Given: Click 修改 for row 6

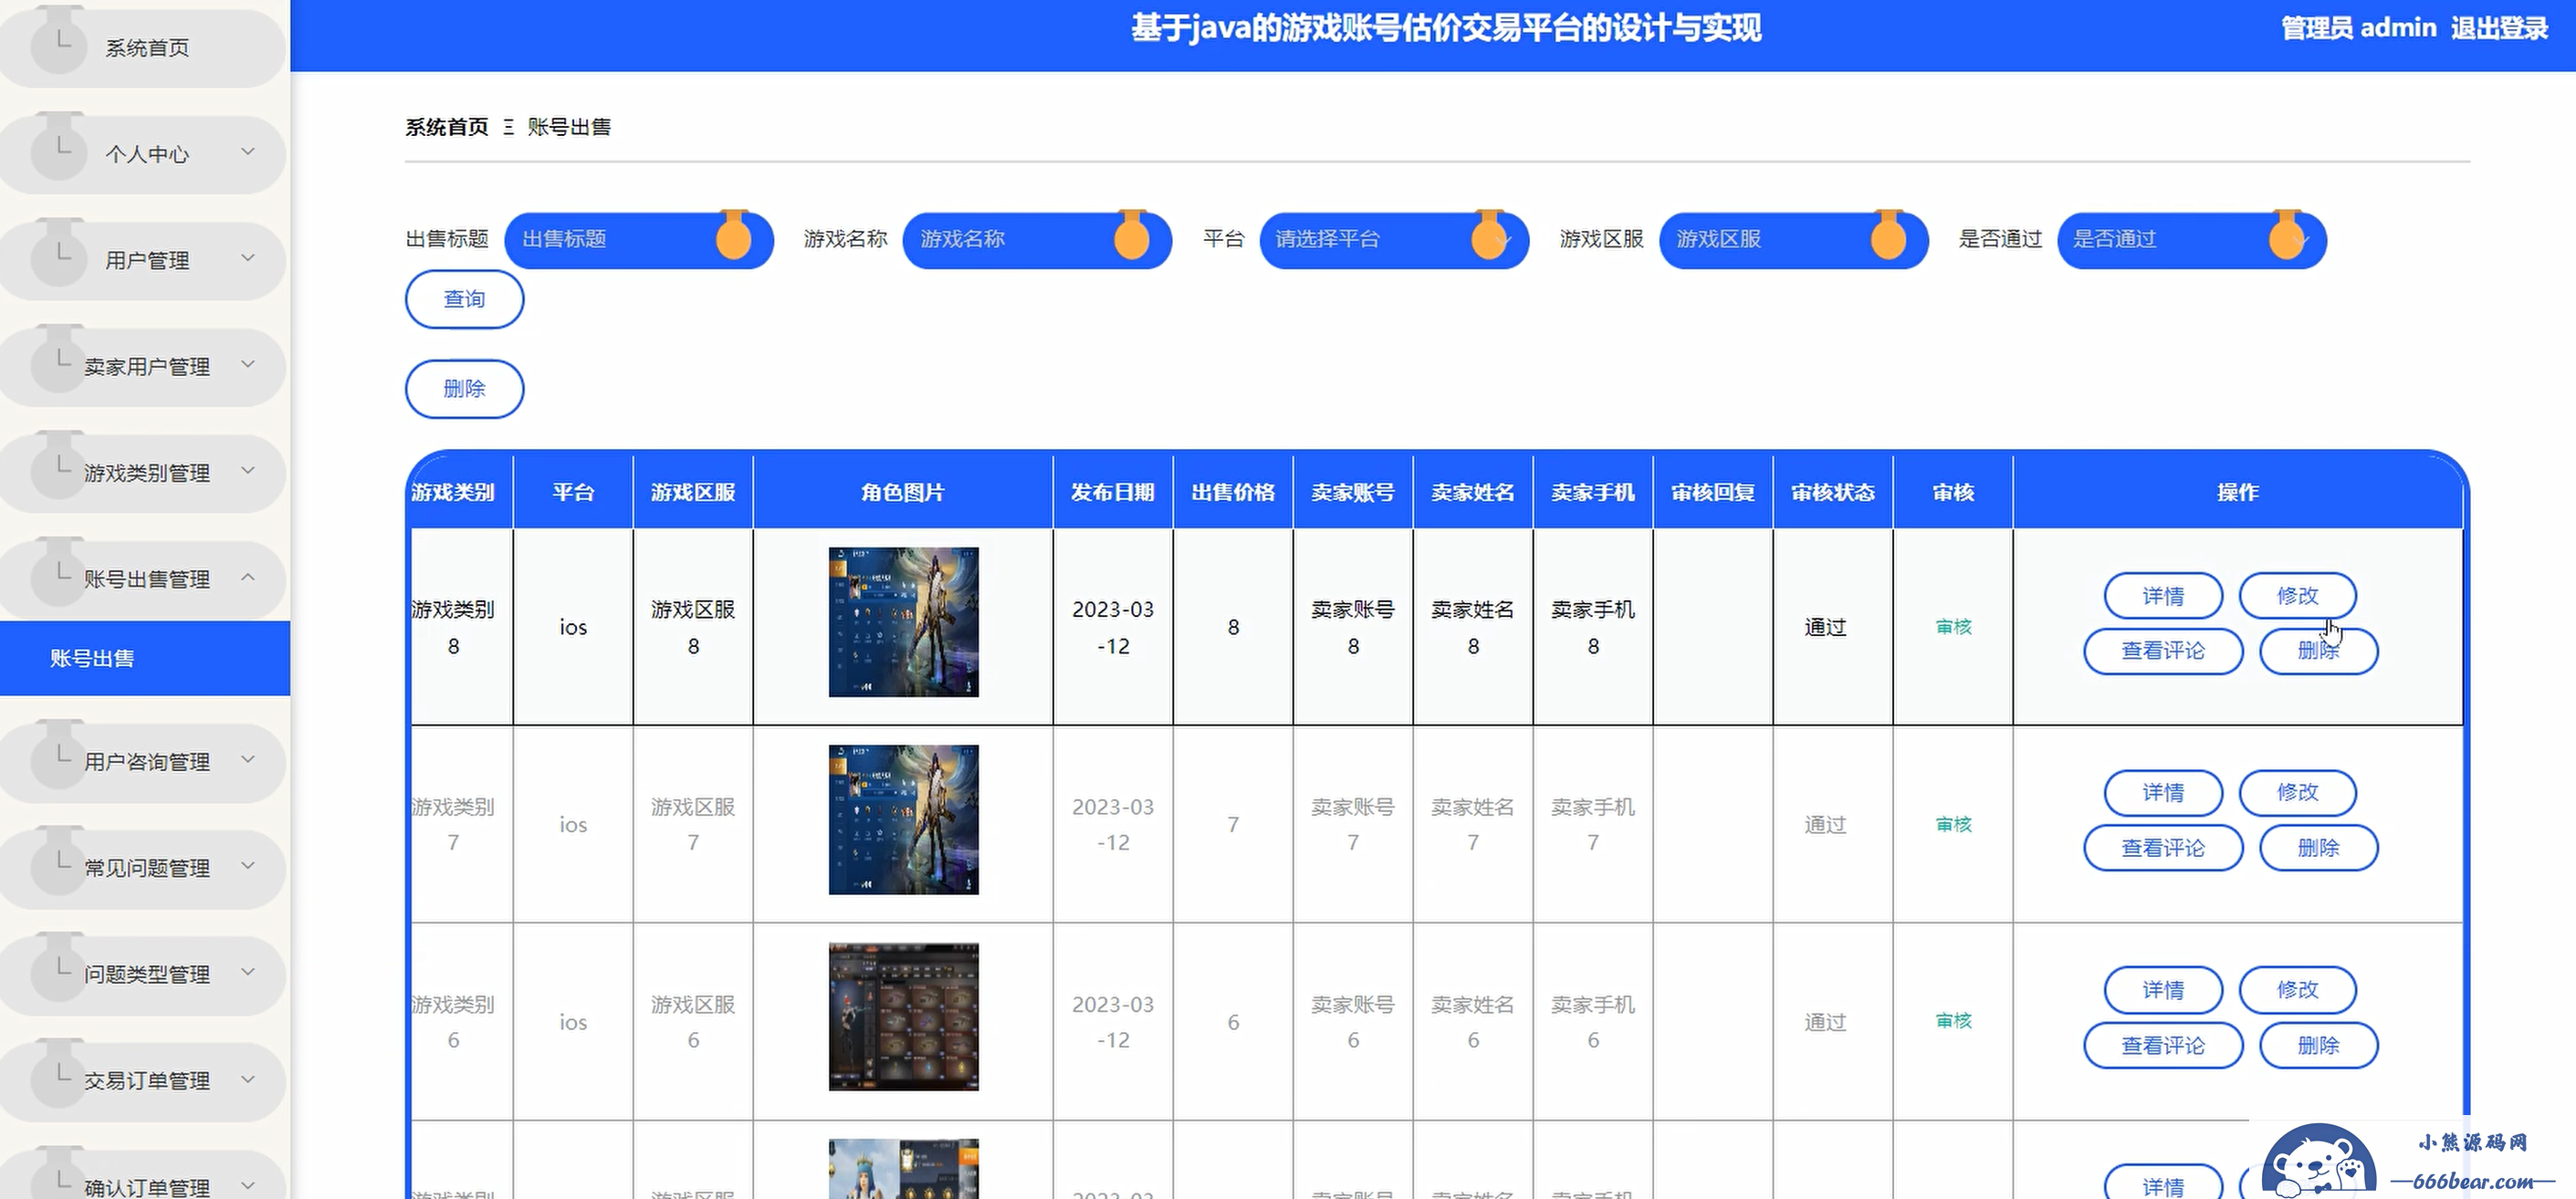Looking at the screenshot, I should tap(2297, 990).
